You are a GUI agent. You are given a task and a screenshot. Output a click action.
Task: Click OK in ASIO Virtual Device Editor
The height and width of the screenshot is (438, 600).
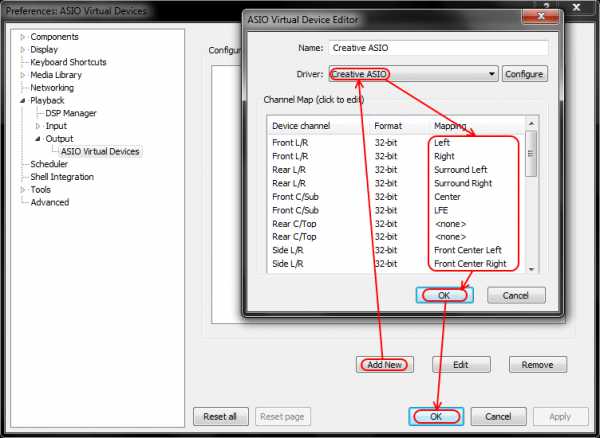[x=444, y=295]
